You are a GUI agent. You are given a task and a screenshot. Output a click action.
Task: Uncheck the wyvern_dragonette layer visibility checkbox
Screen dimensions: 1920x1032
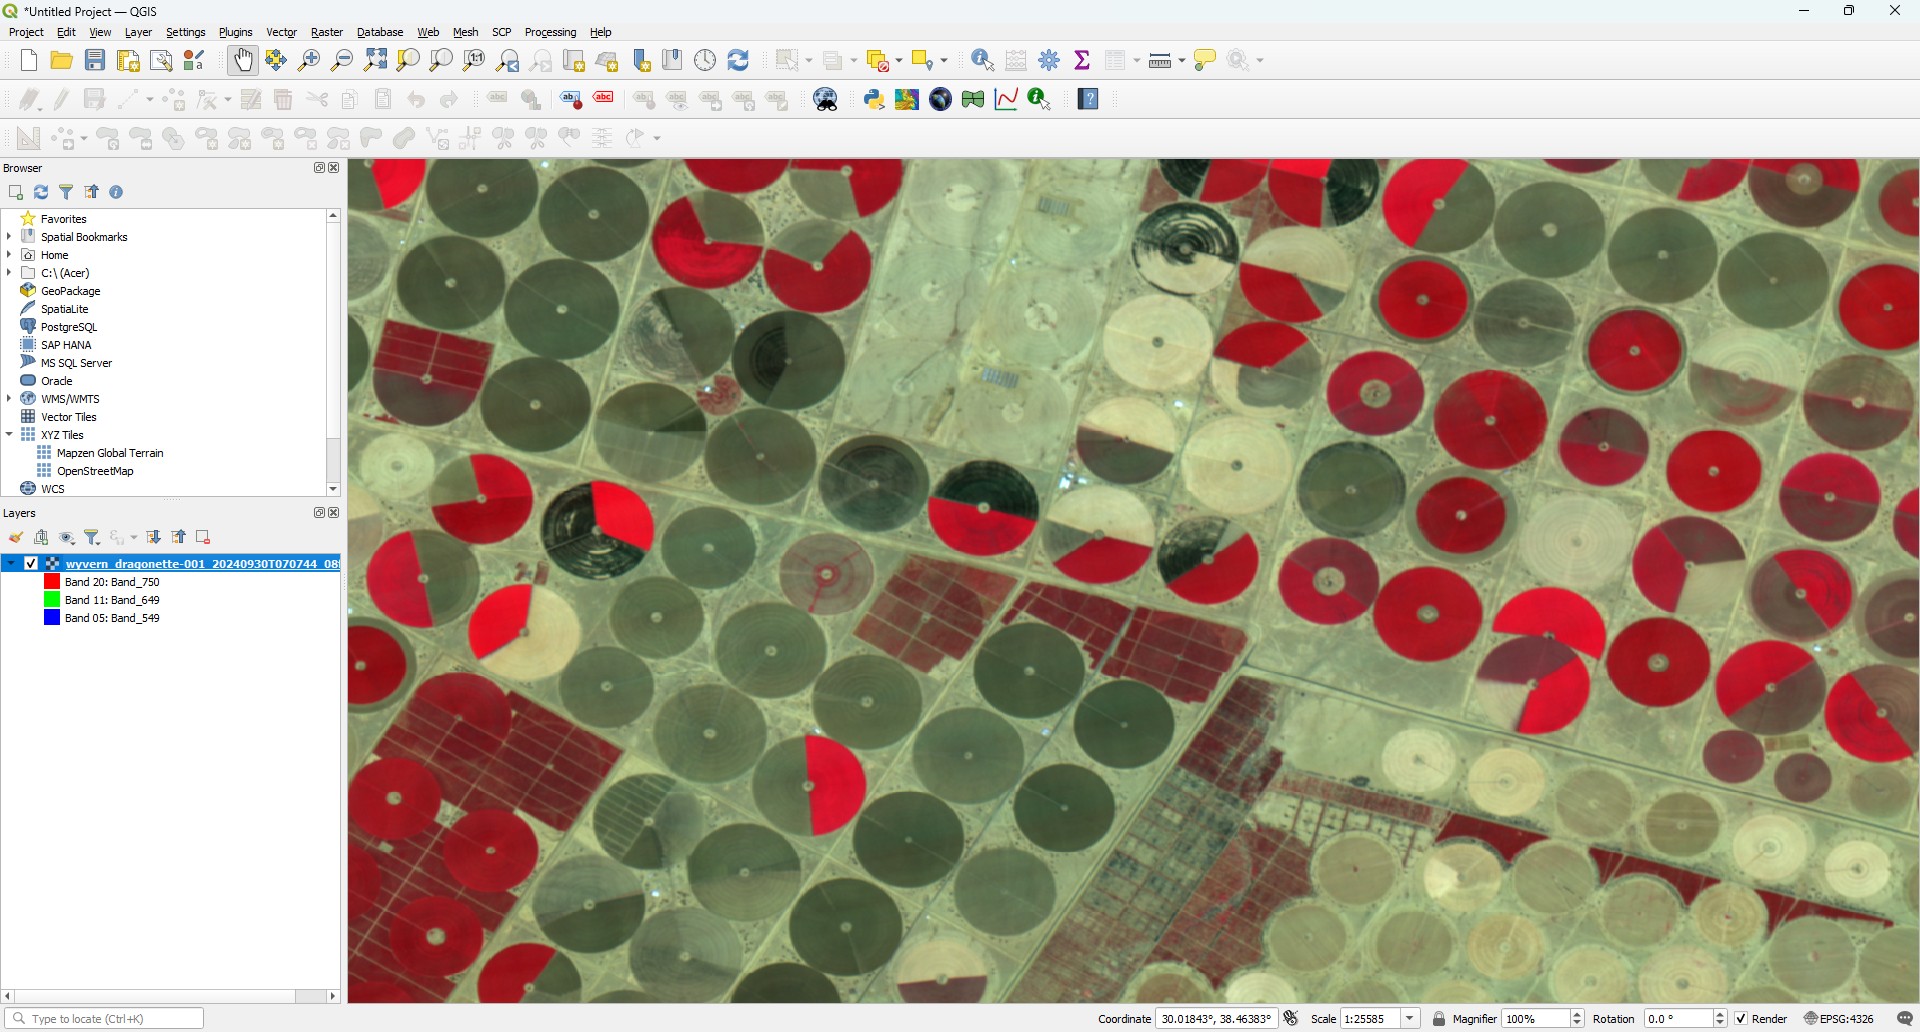pyautogui.click(x=32, y=564)
